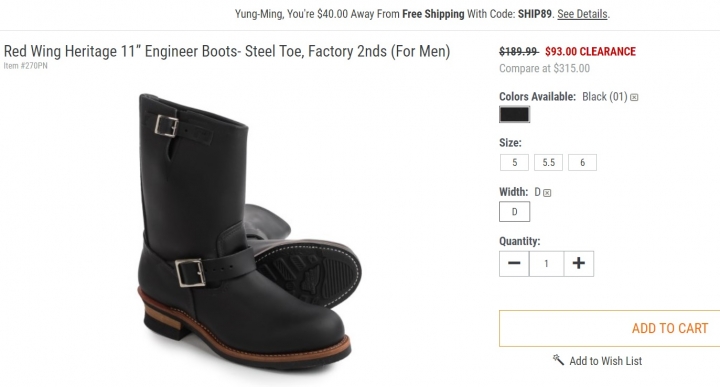Add the boots to cart

[610, 328]
